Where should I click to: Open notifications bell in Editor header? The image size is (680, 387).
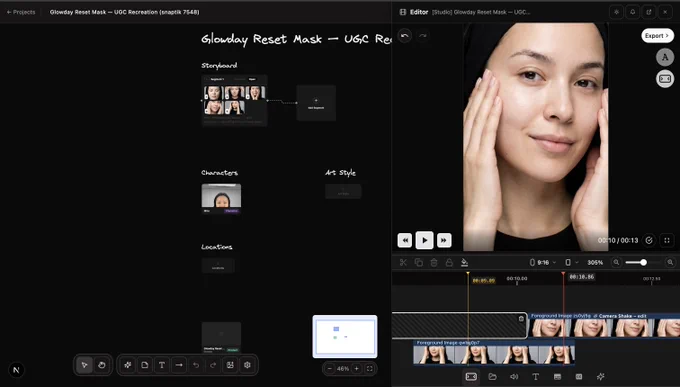(633, 12)
